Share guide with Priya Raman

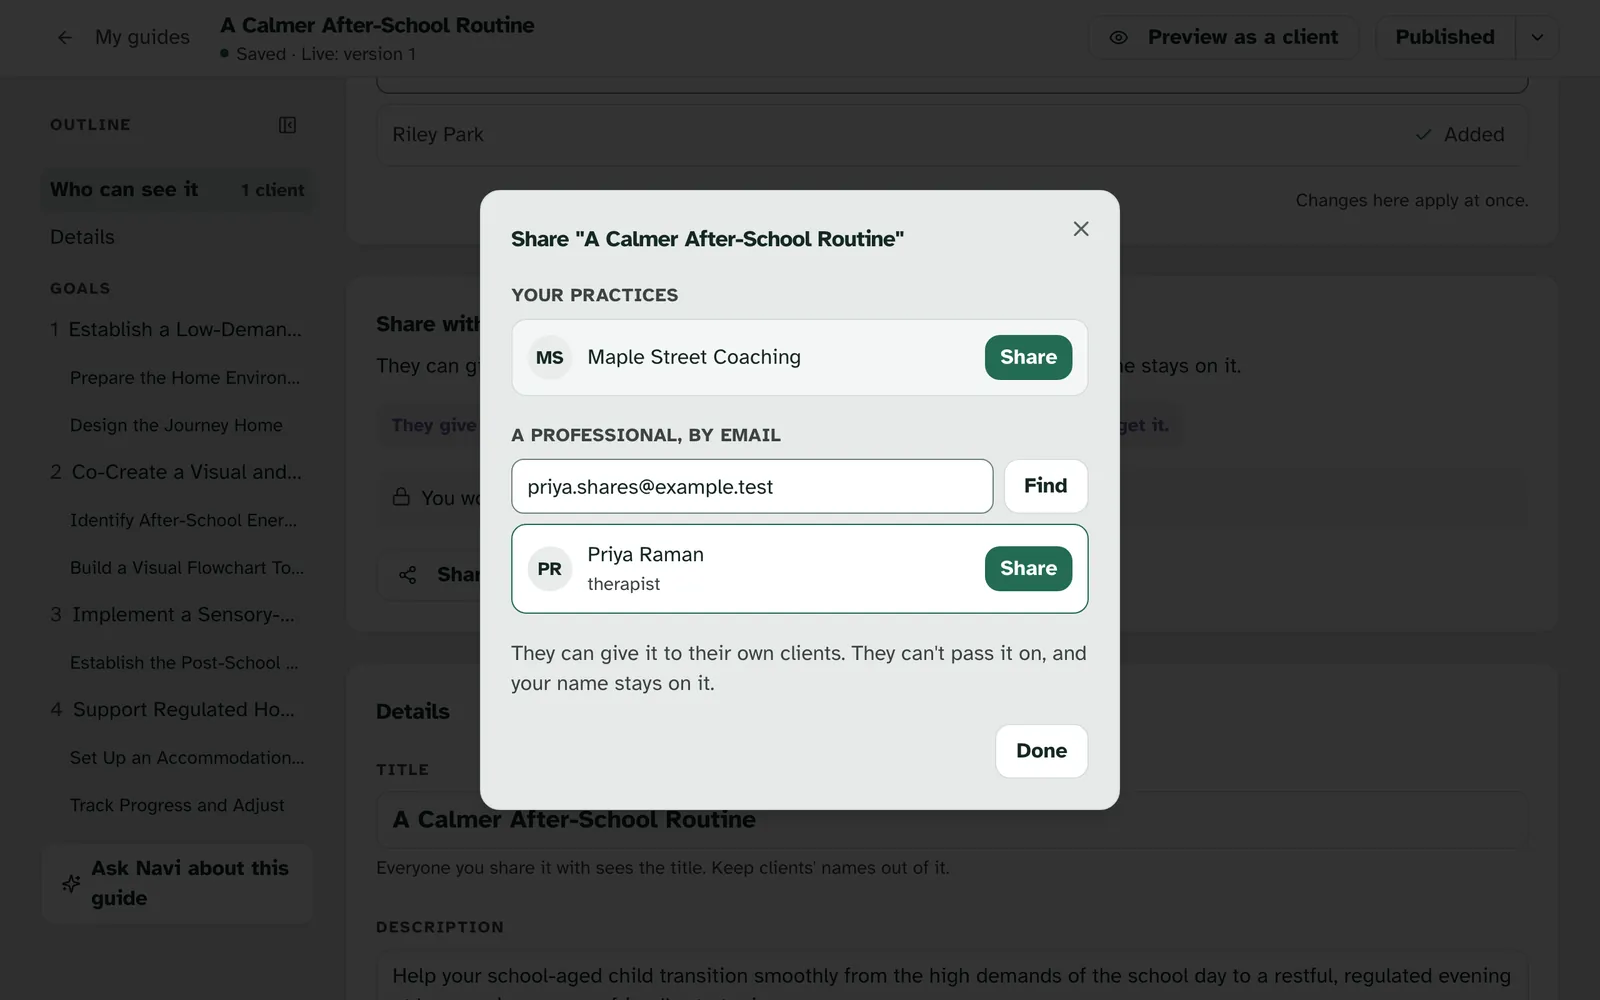[x=1028, y=568]
